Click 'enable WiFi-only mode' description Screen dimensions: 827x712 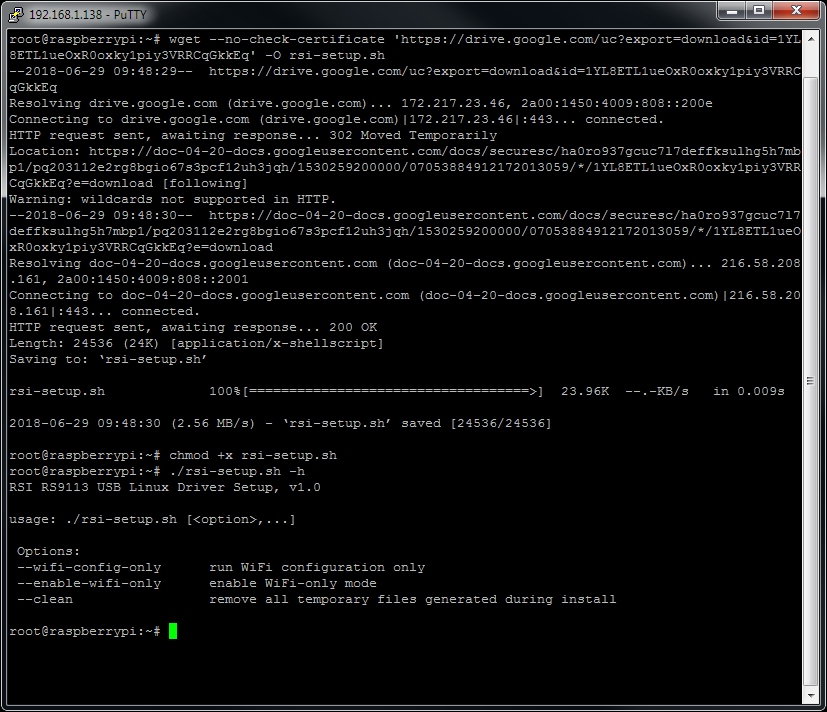[x=293, y=583]
